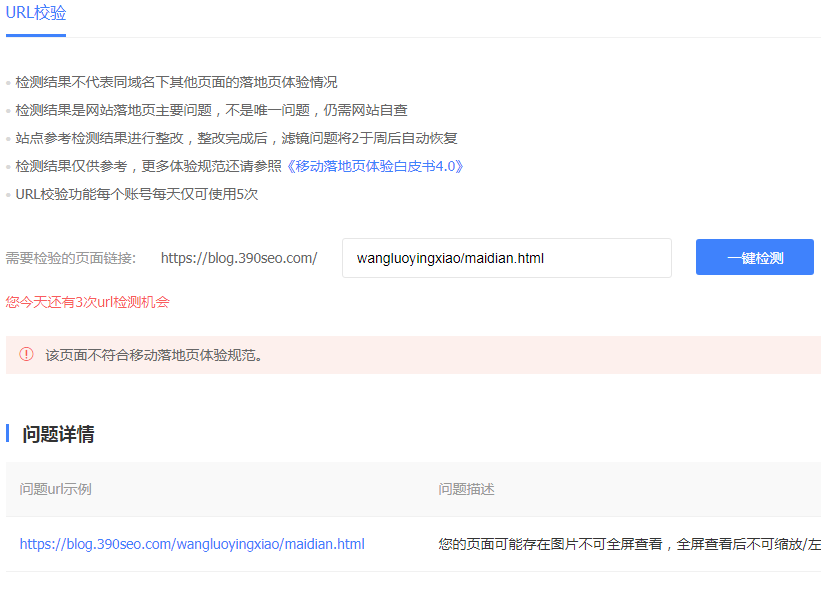This screenshot has width=821, height=605.
Task: Click the note about 滤镜问题将2于周后自动恢复
Action: pyautogui.click(x=236, y=138)
